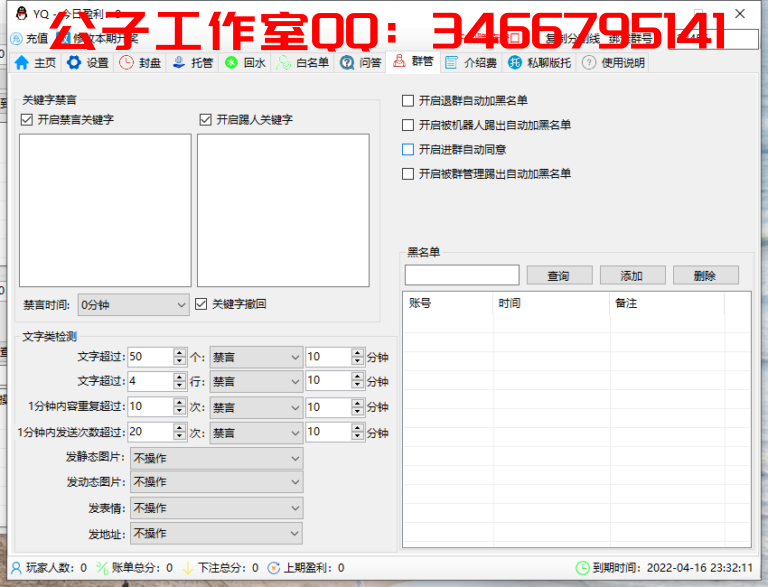Click the 备注 column header
768x587 pixels.
tap(667, 303)
